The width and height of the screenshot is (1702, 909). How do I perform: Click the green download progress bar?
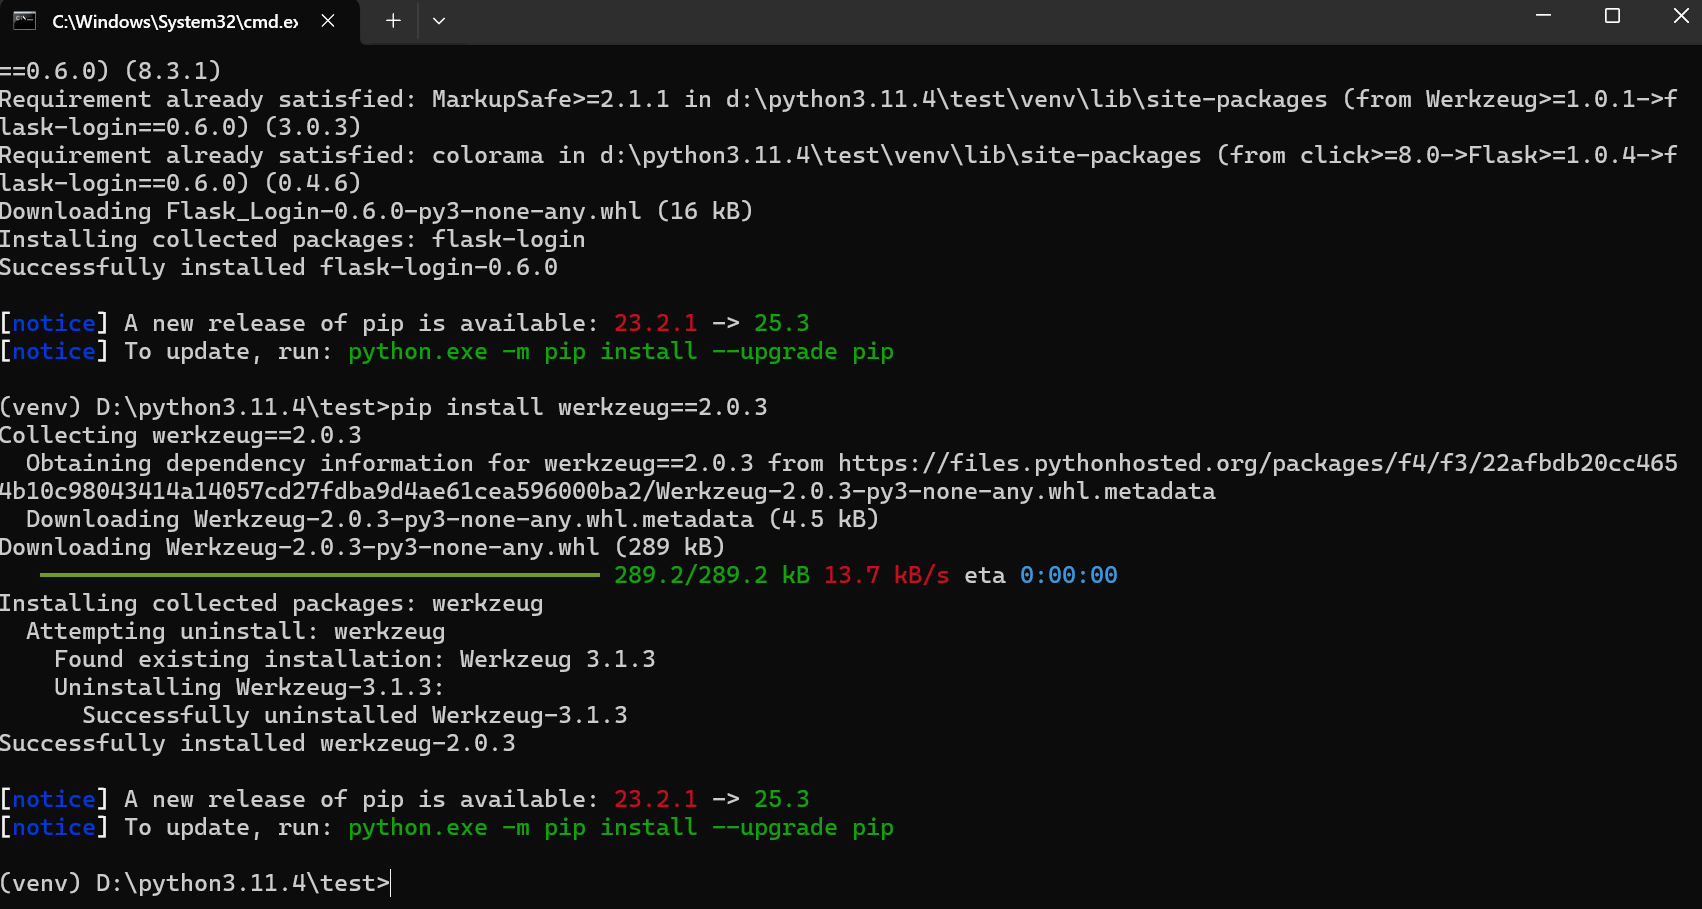tap(320, 575)
